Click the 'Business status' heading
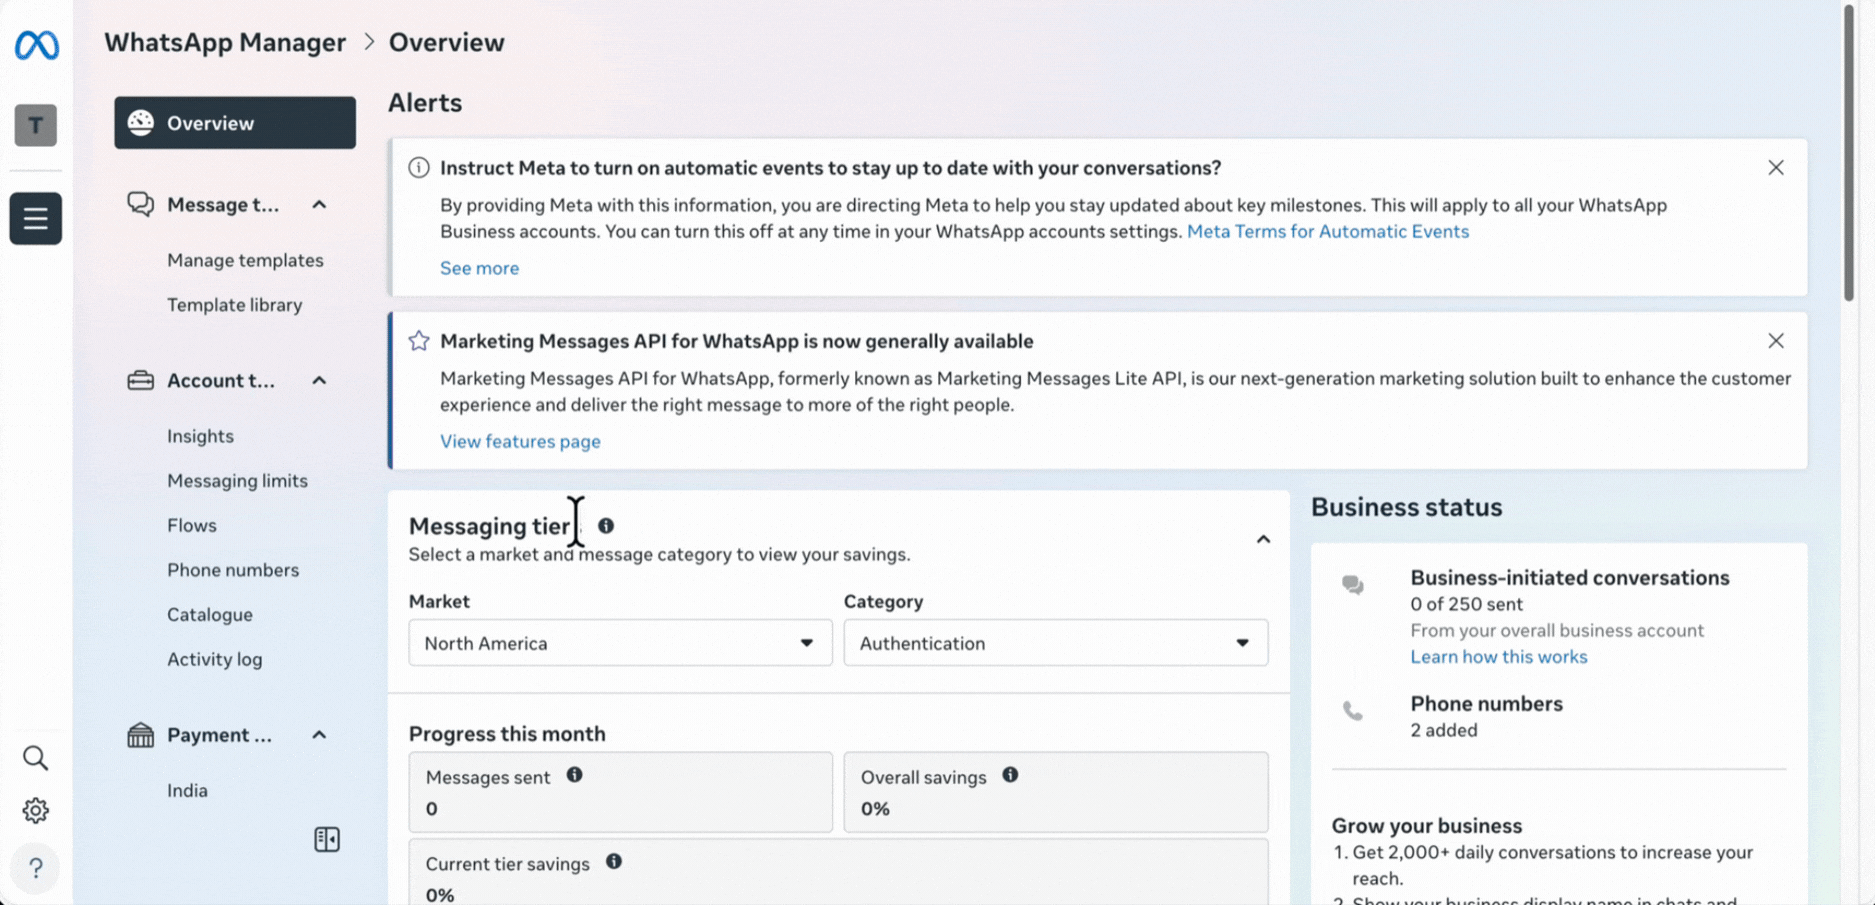The image size is (1875, 905). coord(1406,507)
